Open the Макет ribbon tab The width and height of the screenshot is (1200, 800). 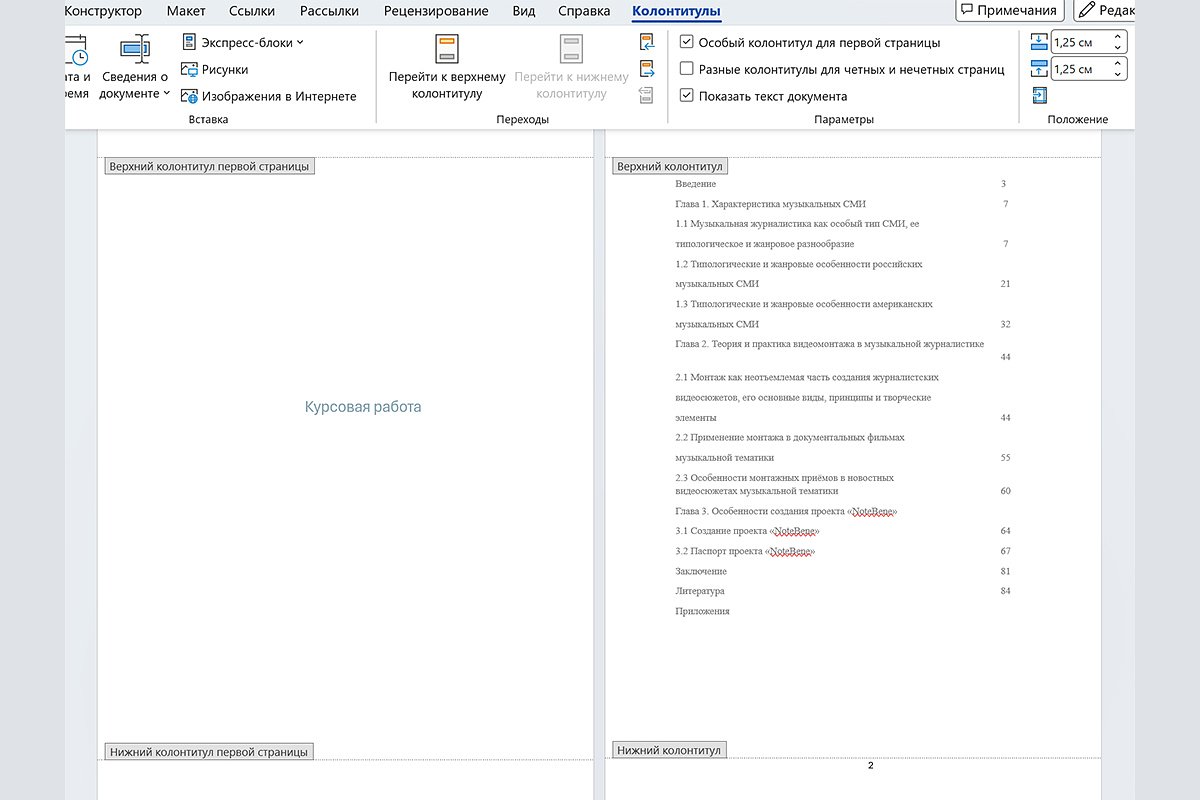coord(186,11)
